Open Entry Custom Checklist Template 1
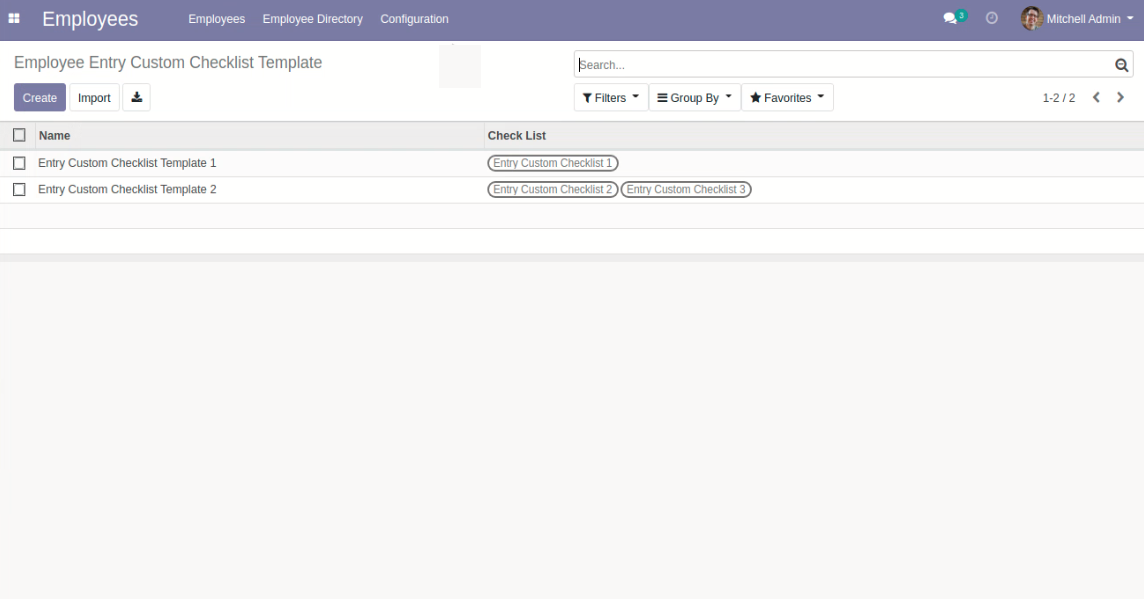Viewport: 1144px width, 599px height. (127, 163)
